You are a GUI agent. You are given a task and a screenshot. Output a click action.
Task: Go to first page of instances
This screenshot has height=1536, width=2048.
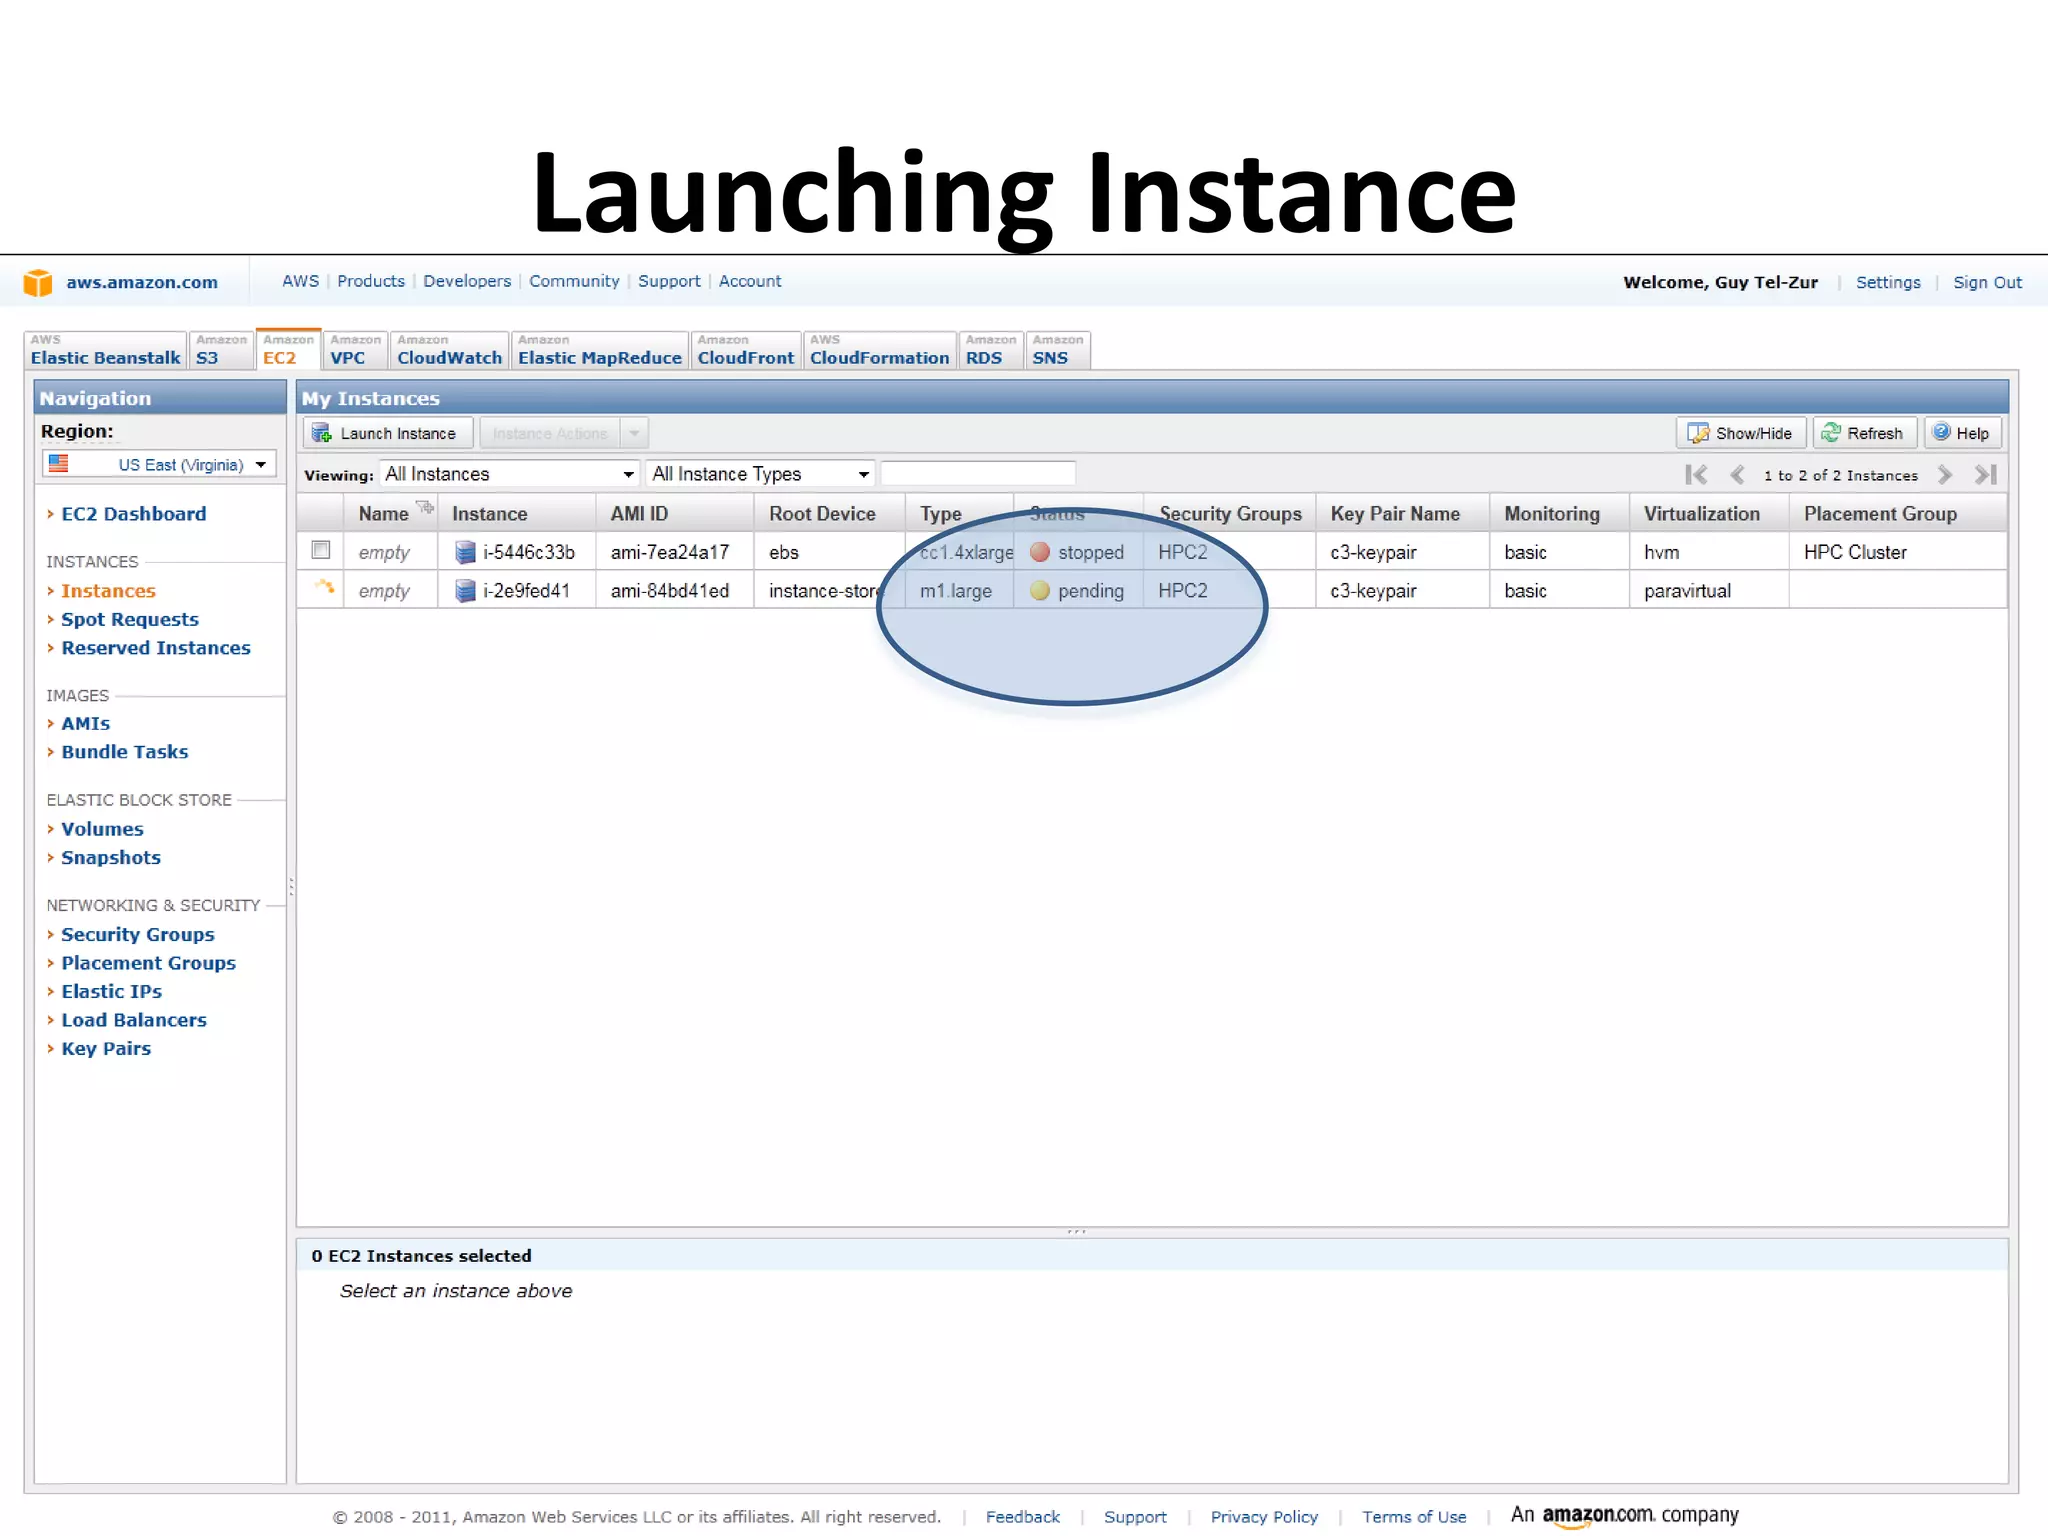coord(1696,475)
